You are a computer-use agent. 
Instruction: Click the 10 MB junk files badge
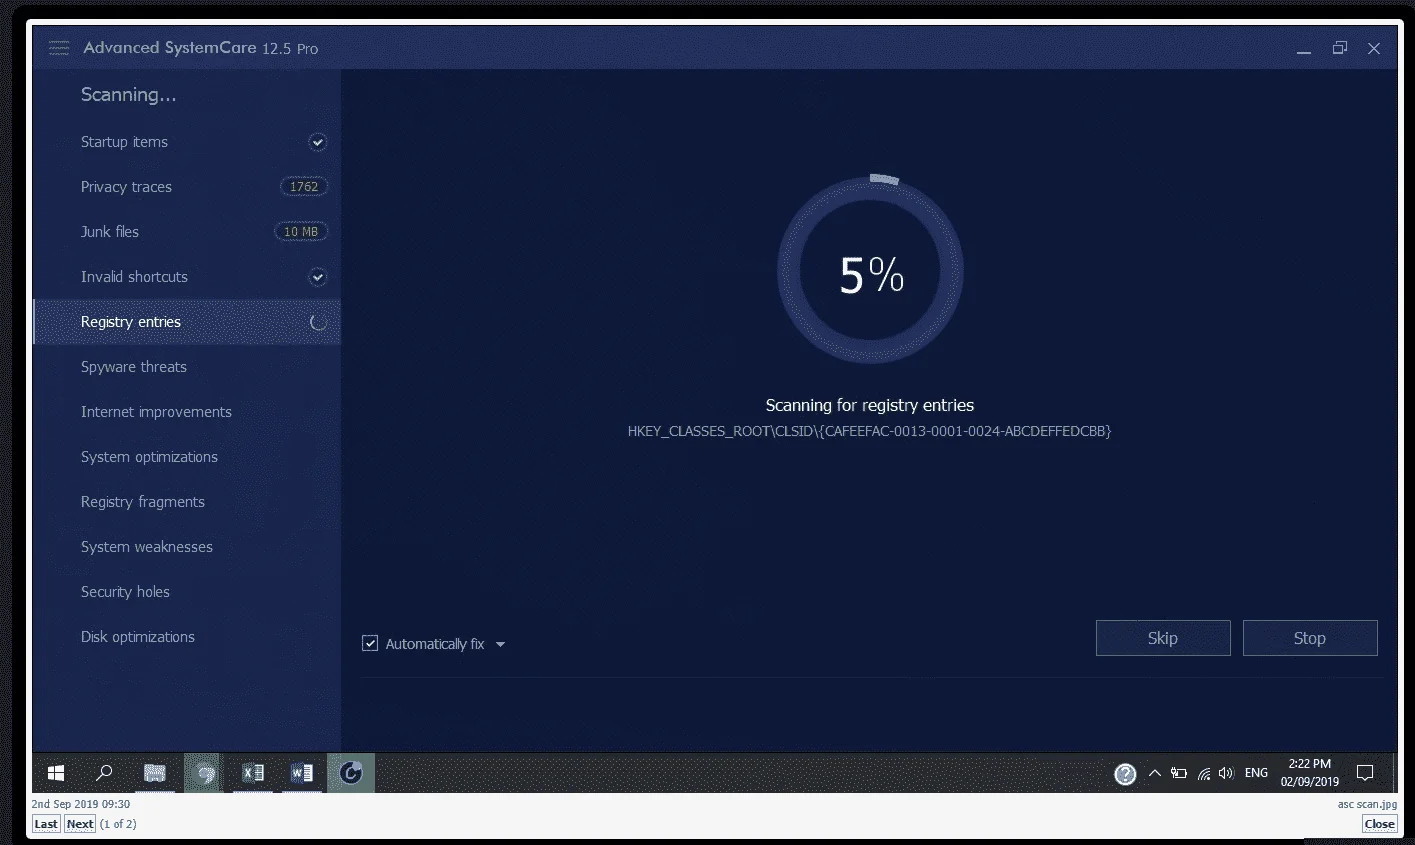click(x=301, y=232)
